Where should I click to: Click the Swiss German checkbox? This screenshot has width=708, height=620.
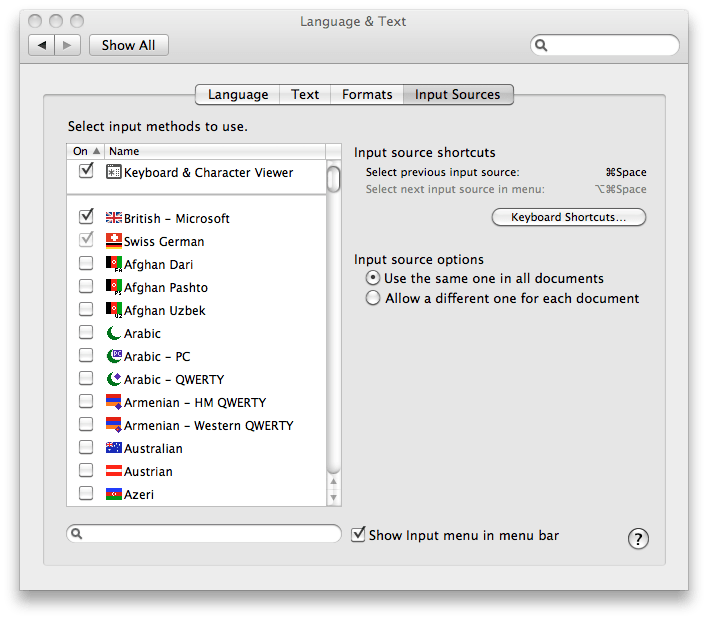(86, 240)
